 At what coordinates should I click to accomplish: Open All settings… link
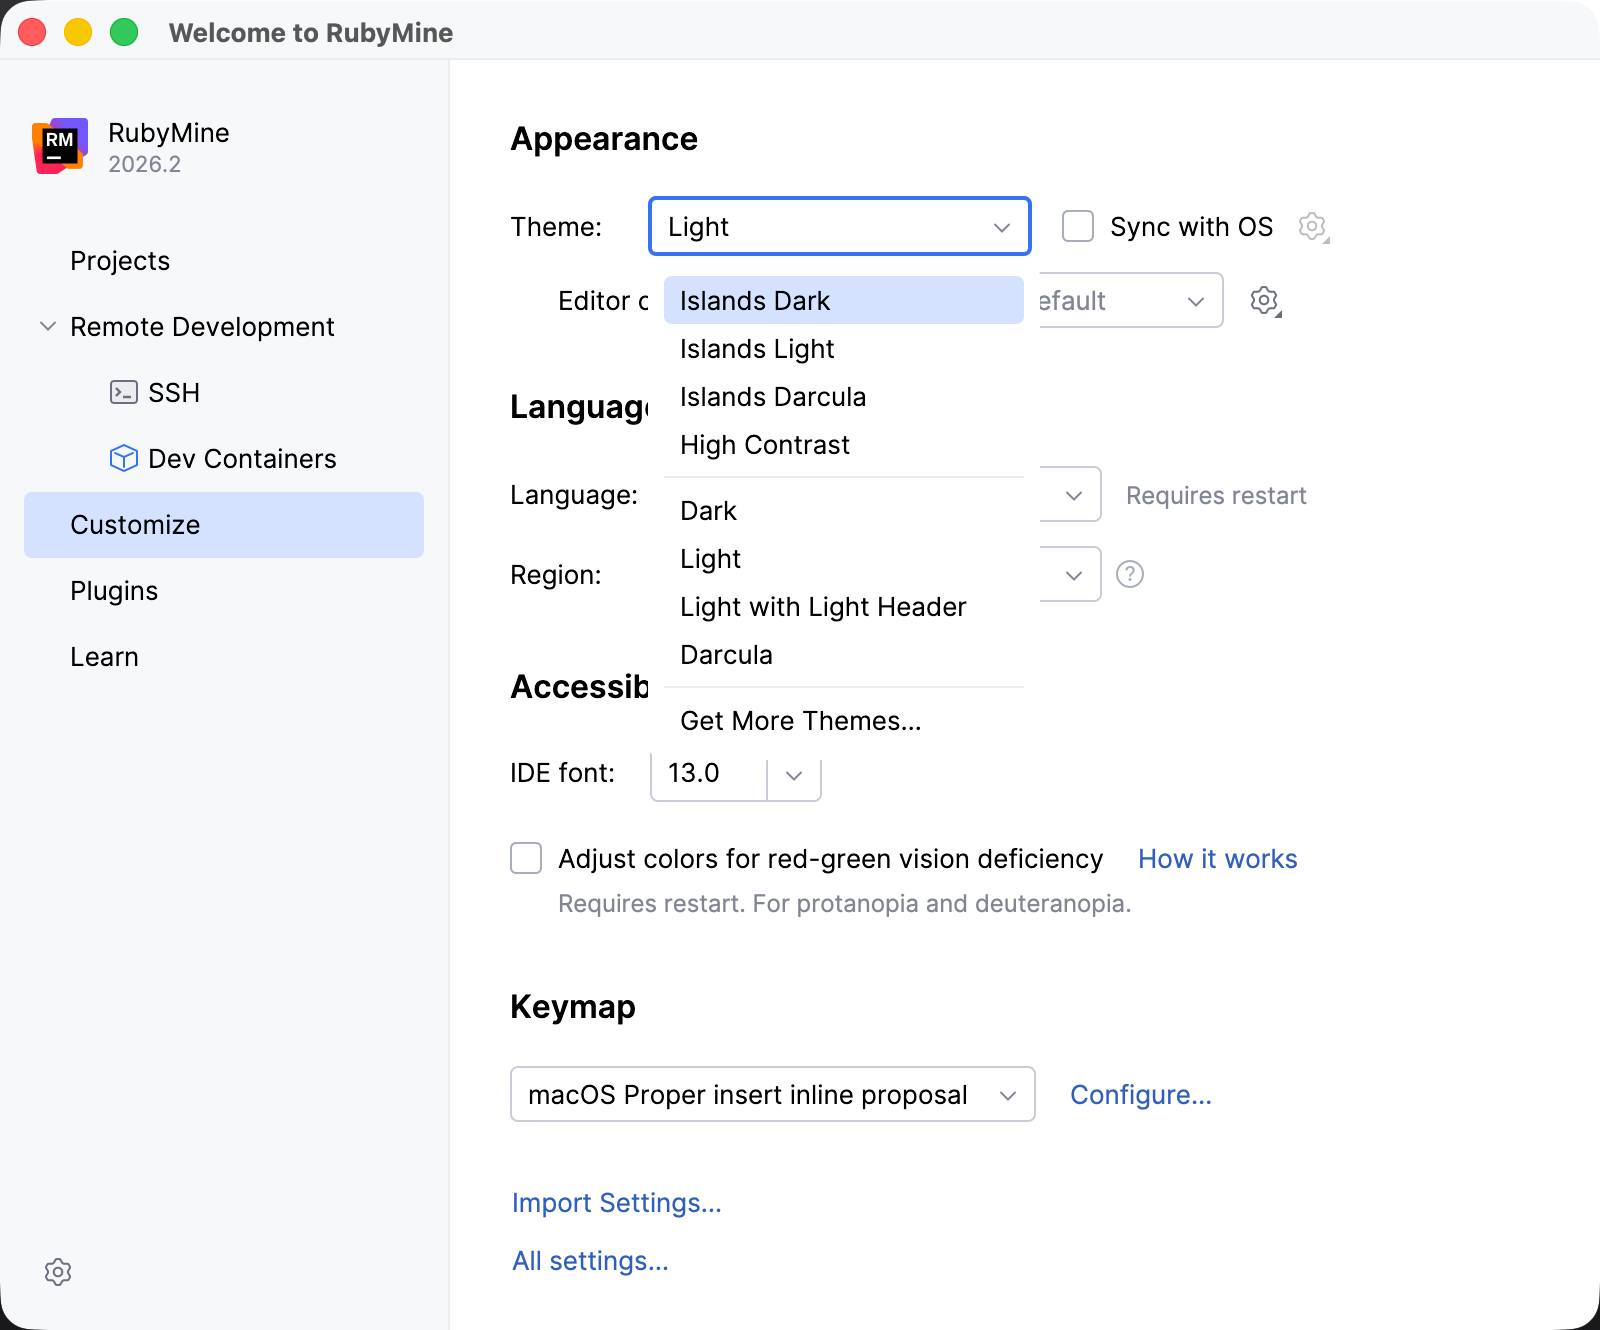tap(590, 1260)
